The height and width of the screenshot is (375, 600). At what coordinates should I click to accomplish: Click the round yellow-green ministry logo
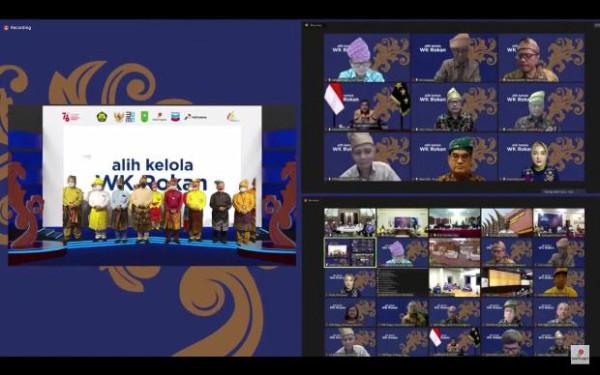point(102,117)
